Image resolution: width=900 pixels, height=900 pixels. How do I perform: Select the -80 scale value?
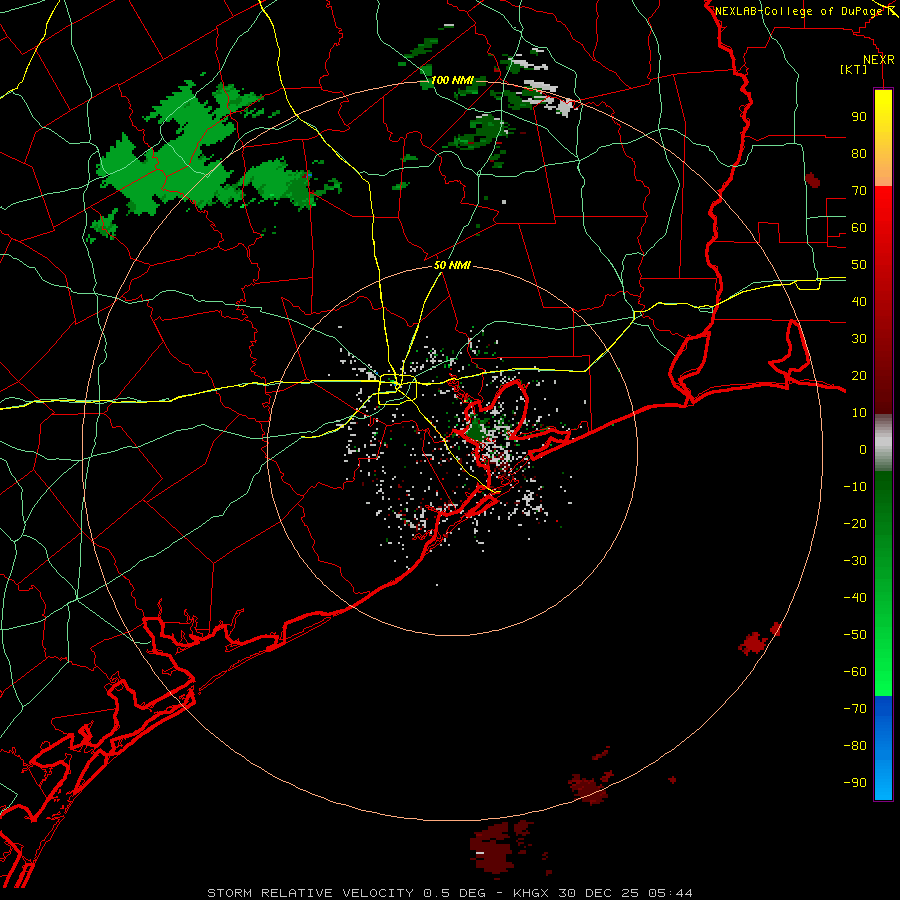(x=855, y=746)
